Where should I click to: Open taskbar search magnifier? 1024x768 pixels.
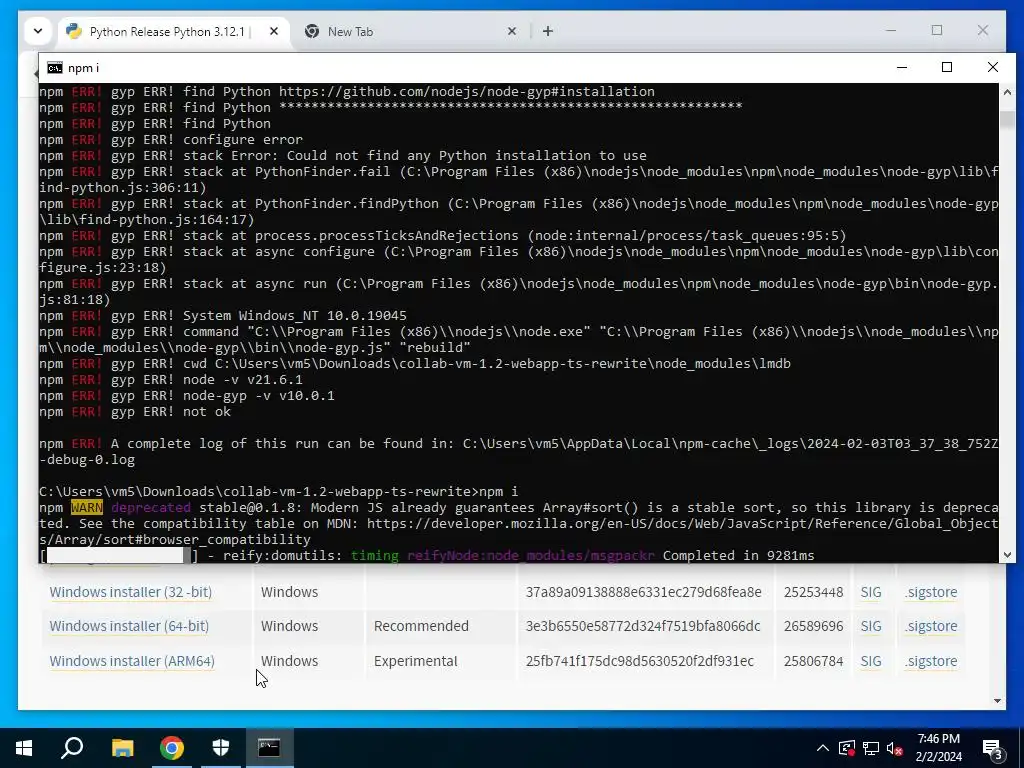tap(72, 748)
